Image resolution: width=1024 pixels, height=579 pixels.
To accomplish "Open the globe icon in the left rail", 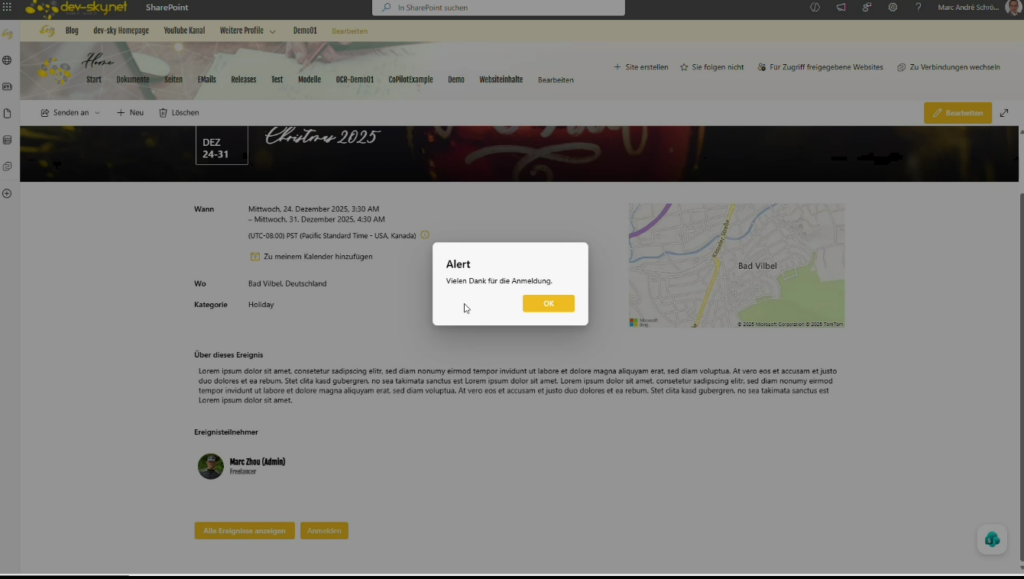I will (7, 60).
